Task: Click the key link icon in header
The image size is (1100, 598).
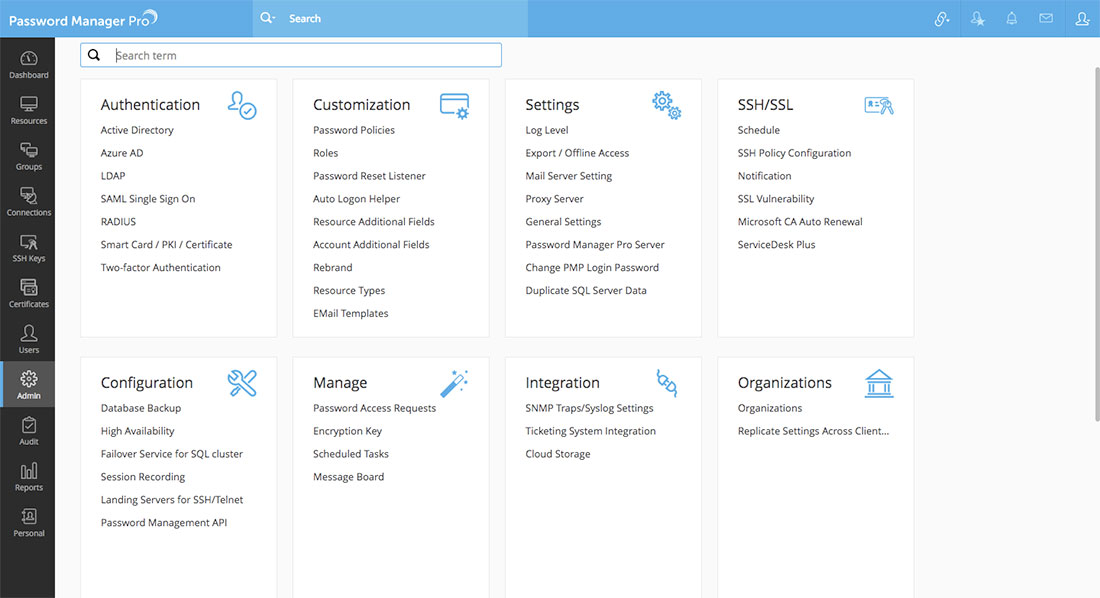Action: point(942,18)
